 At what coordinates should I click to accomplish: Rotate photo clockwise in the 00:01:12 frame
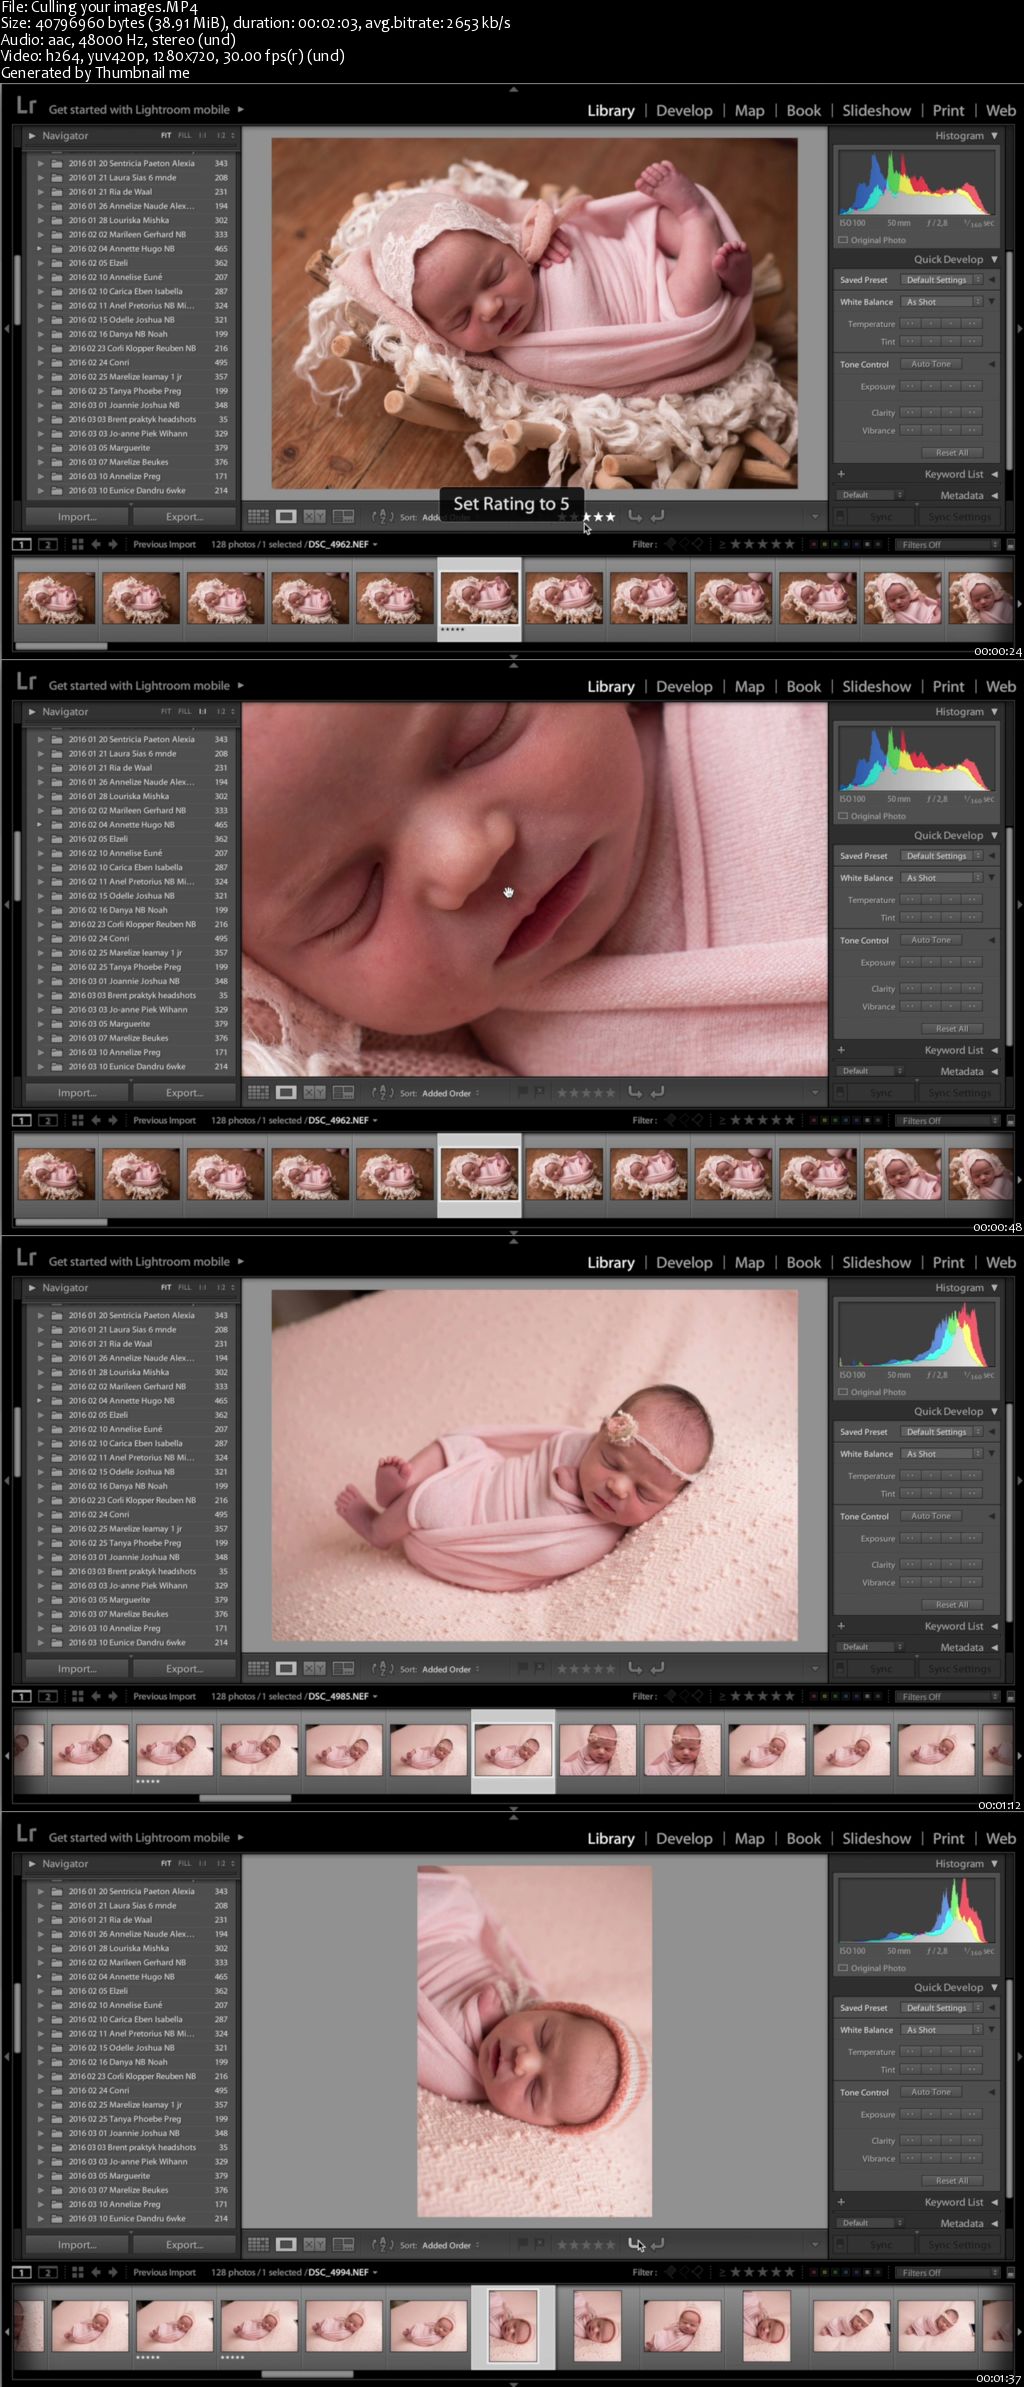658,1668
